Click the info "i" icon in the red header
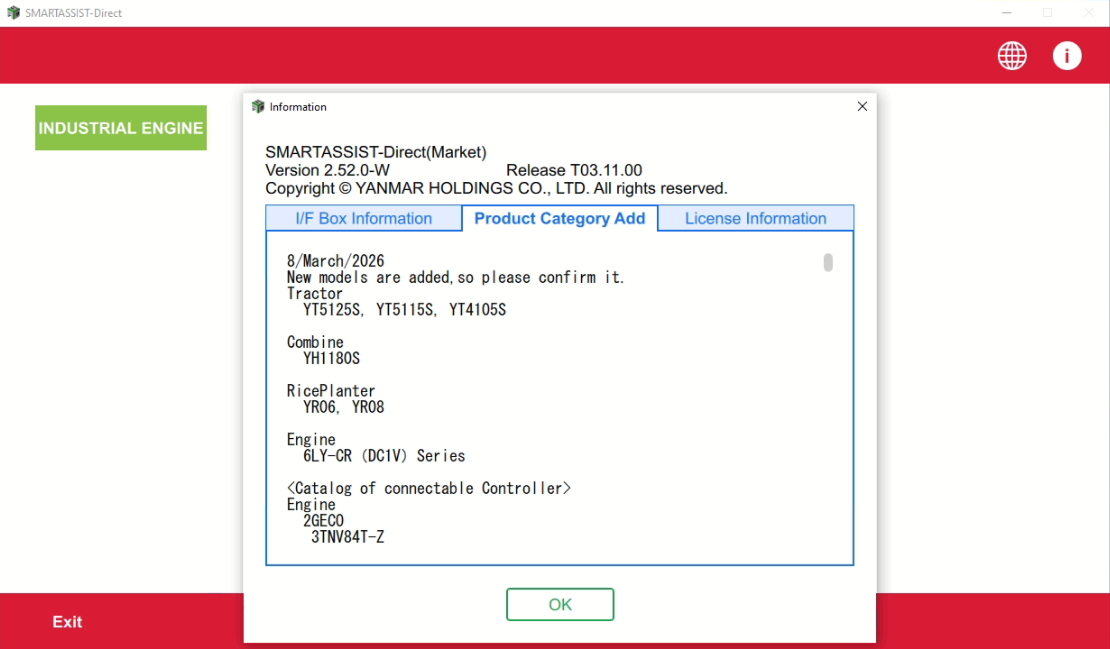The width and height of the screenshot is (1110, 649). click(1067, 55)
